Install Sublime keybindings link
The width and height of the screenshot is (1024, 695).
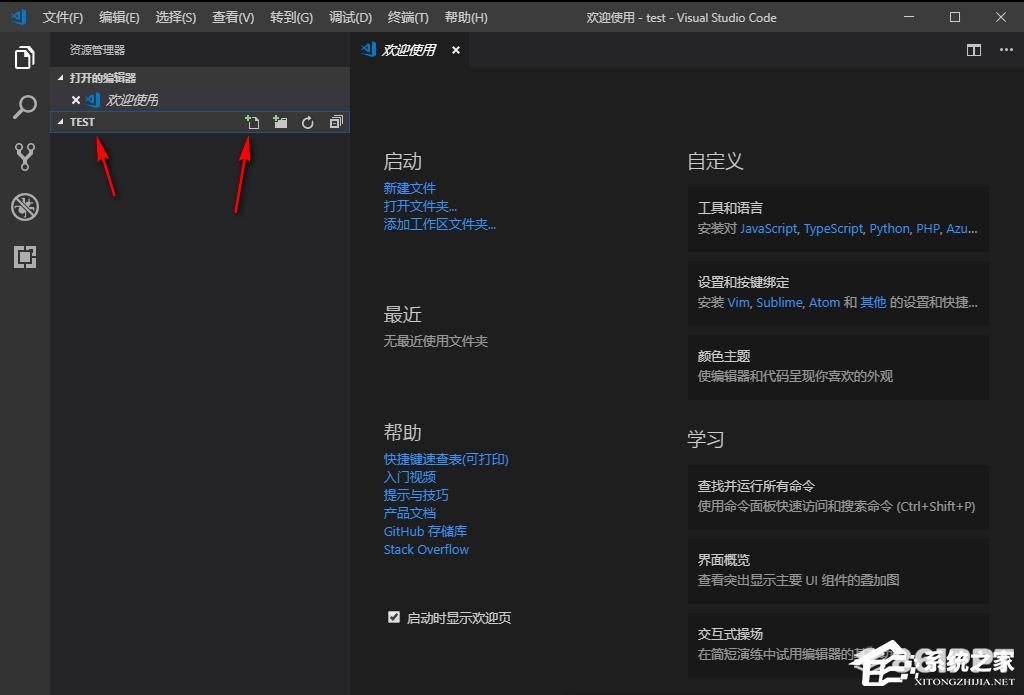(x=780, y=302)
